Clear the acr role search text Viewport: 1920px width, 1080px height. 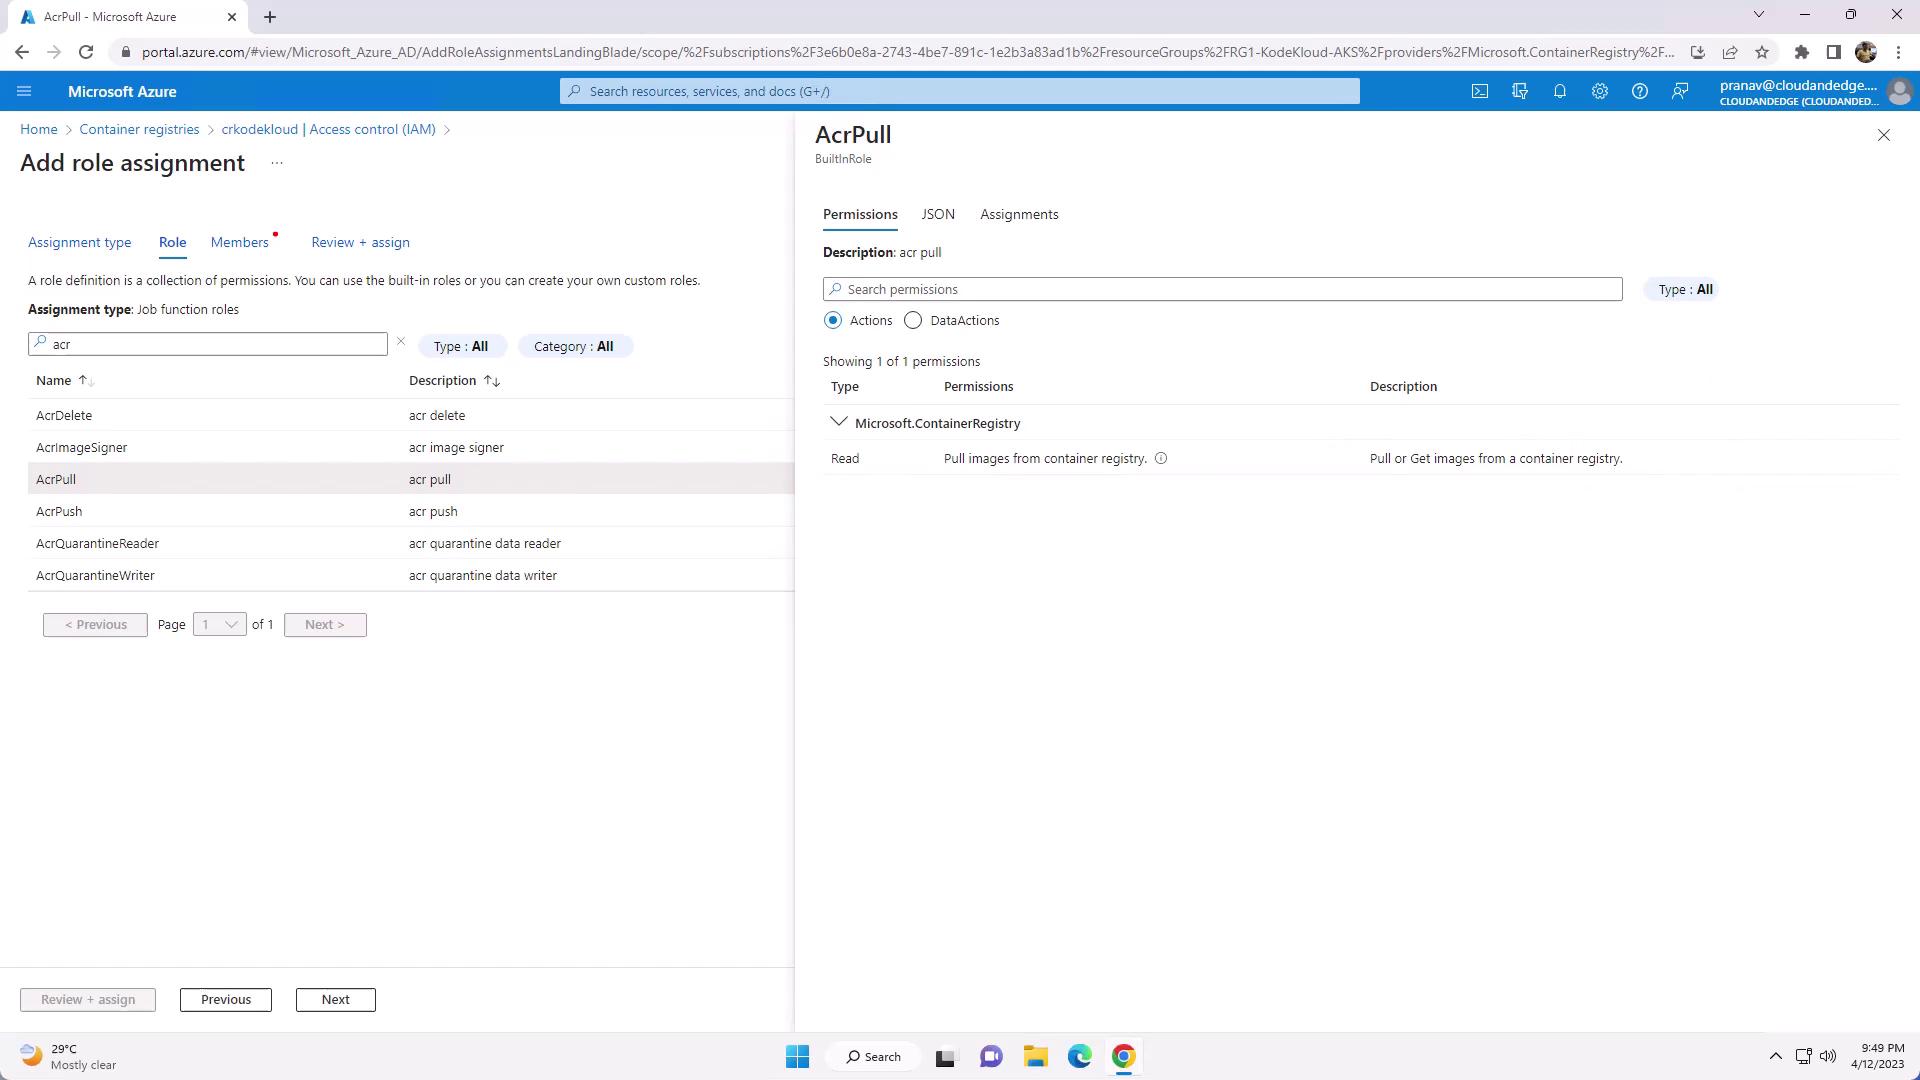(401, 342)
